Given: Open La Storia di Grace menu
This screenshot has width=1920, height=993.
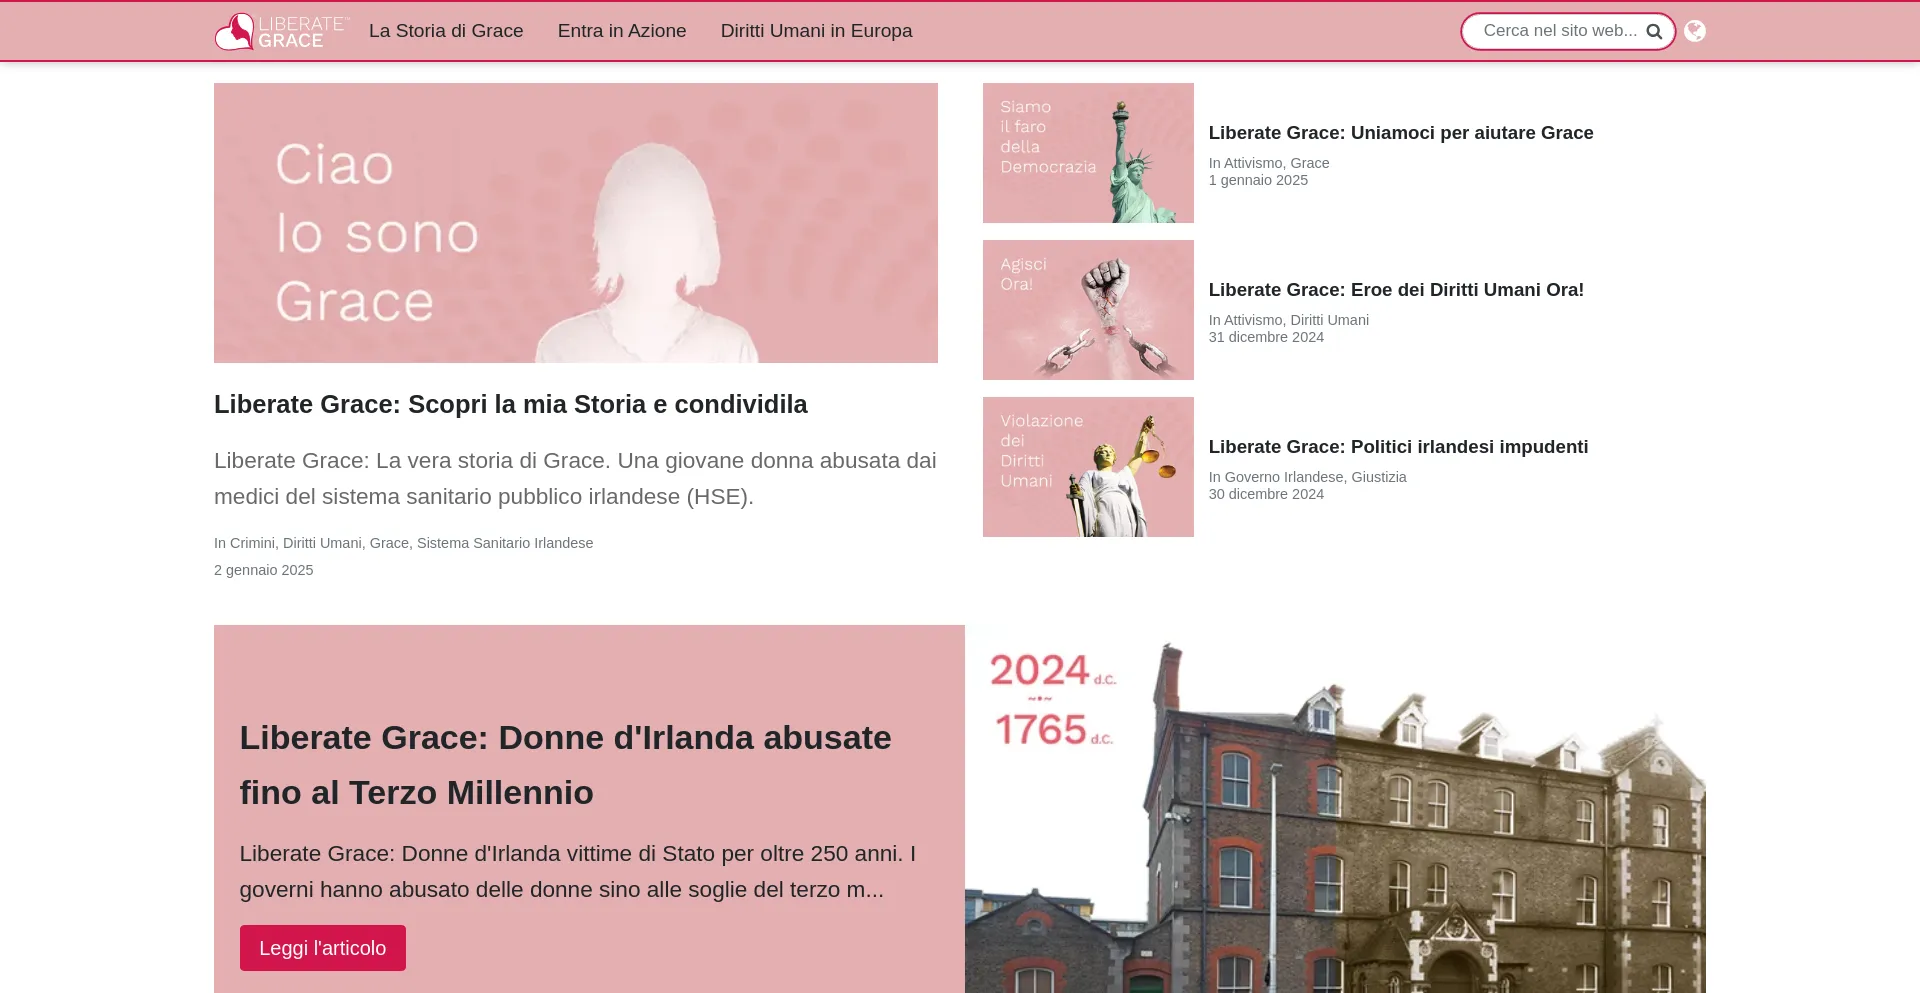Looking at the screenshot, I should tap(446, 31).
